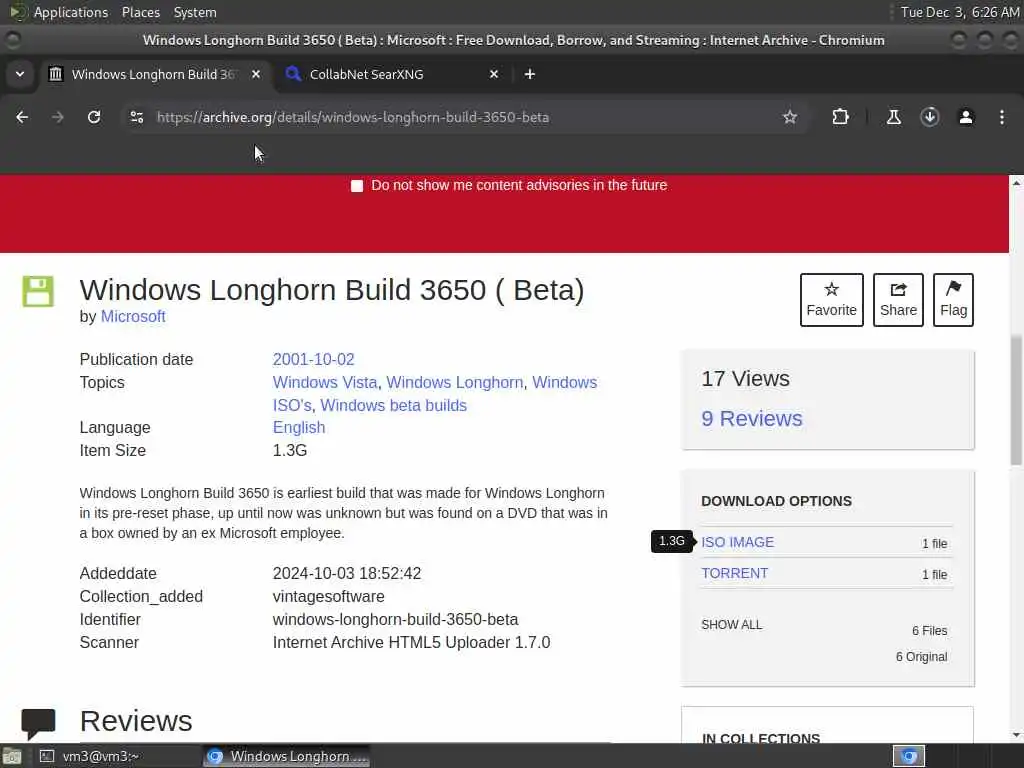The height and width of the screenshot is (768, 1024).
Task: Go back with the browser back arrow
Action: click(22, 117)
